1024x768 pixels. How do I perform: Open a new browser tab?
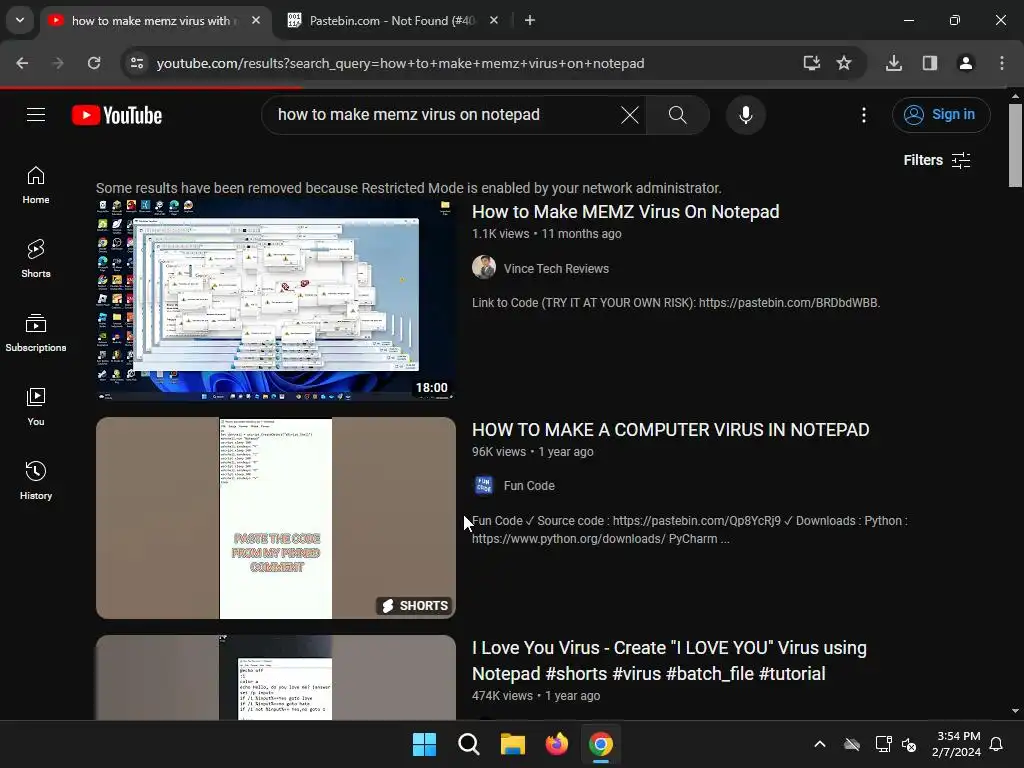530,21
